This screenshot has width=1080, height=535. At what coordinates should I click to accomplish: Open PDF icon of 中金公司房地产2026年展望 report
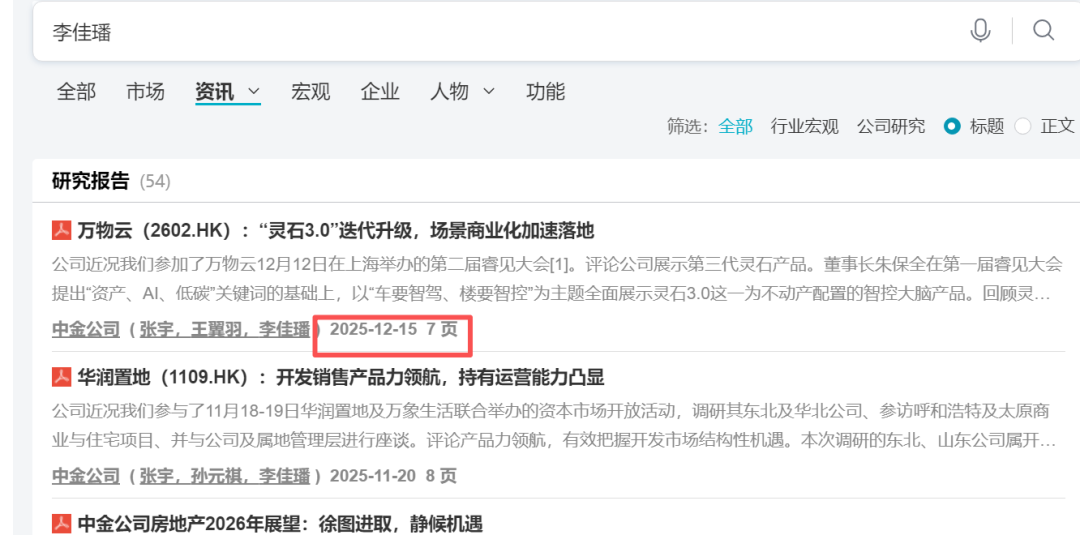point(61,524)
